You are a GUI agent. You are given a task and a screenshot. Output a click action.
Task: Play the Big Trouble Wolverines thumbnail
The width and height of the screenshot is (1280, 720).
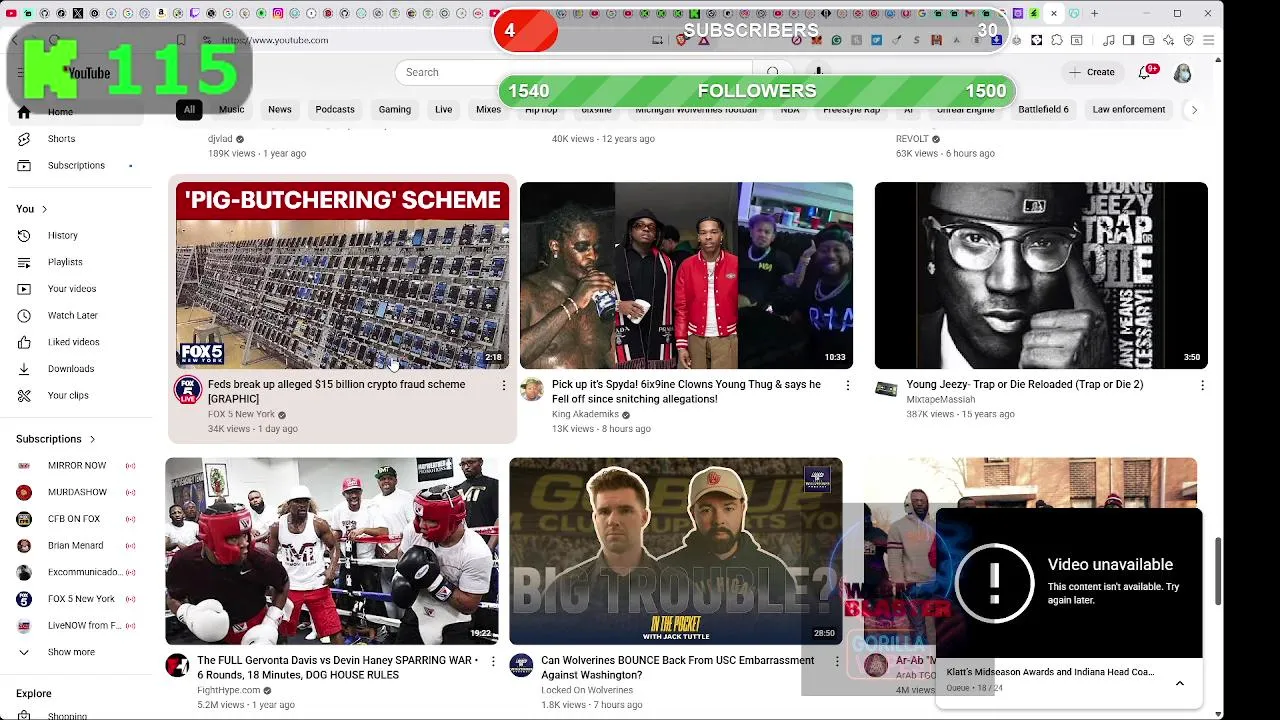coord(675,551)
